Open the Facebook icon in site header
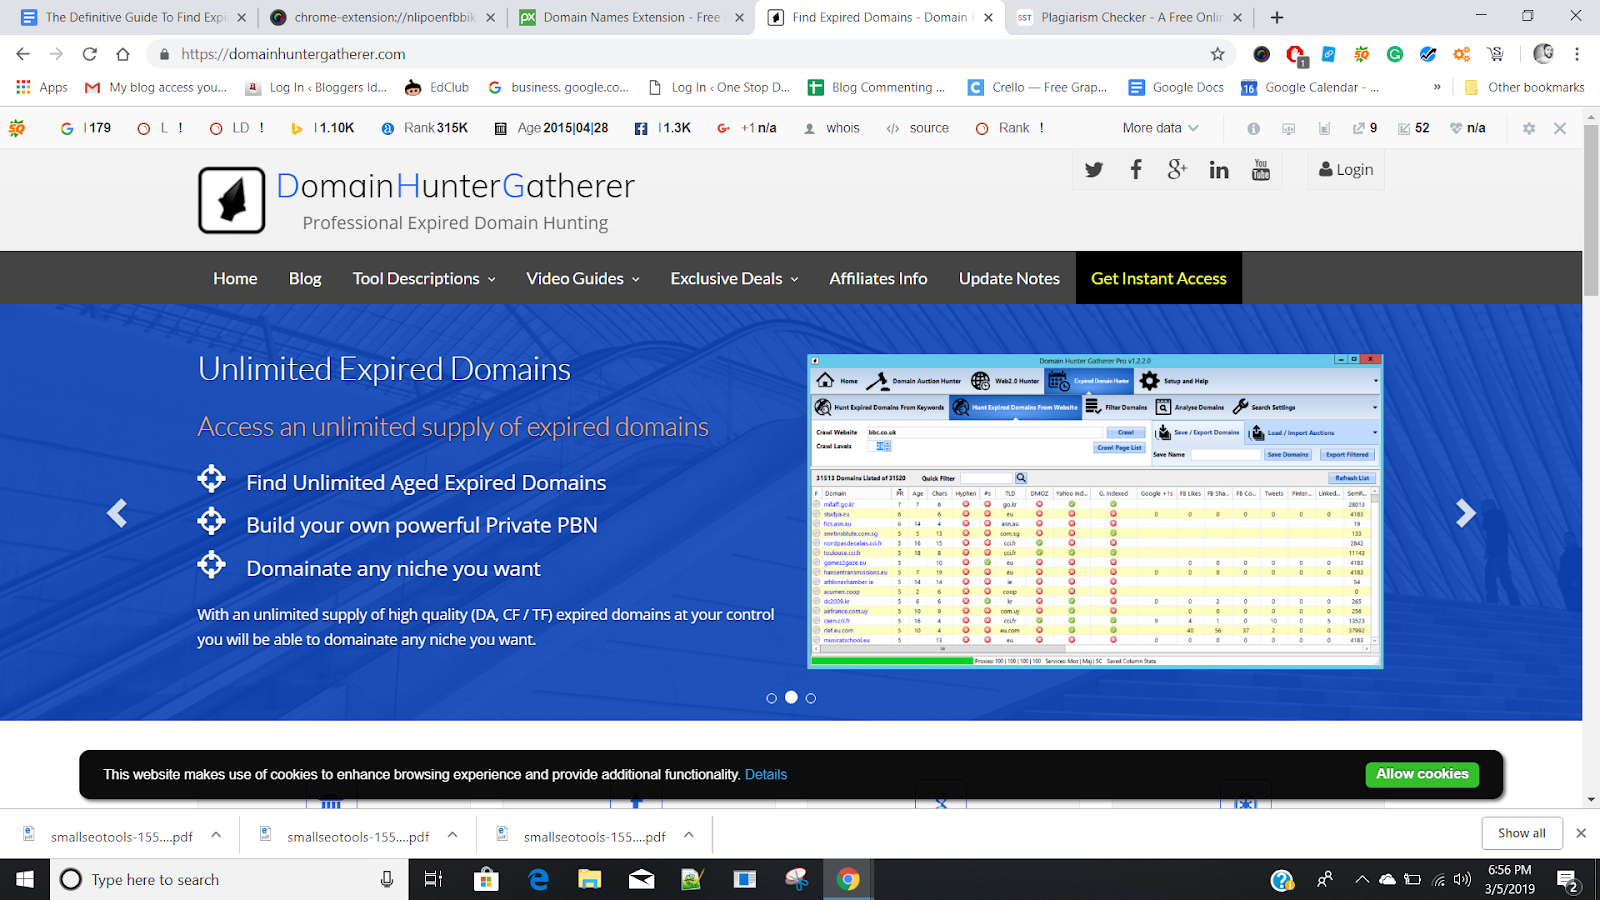Screen dimensions: 1600x900 pos(1136,170)
